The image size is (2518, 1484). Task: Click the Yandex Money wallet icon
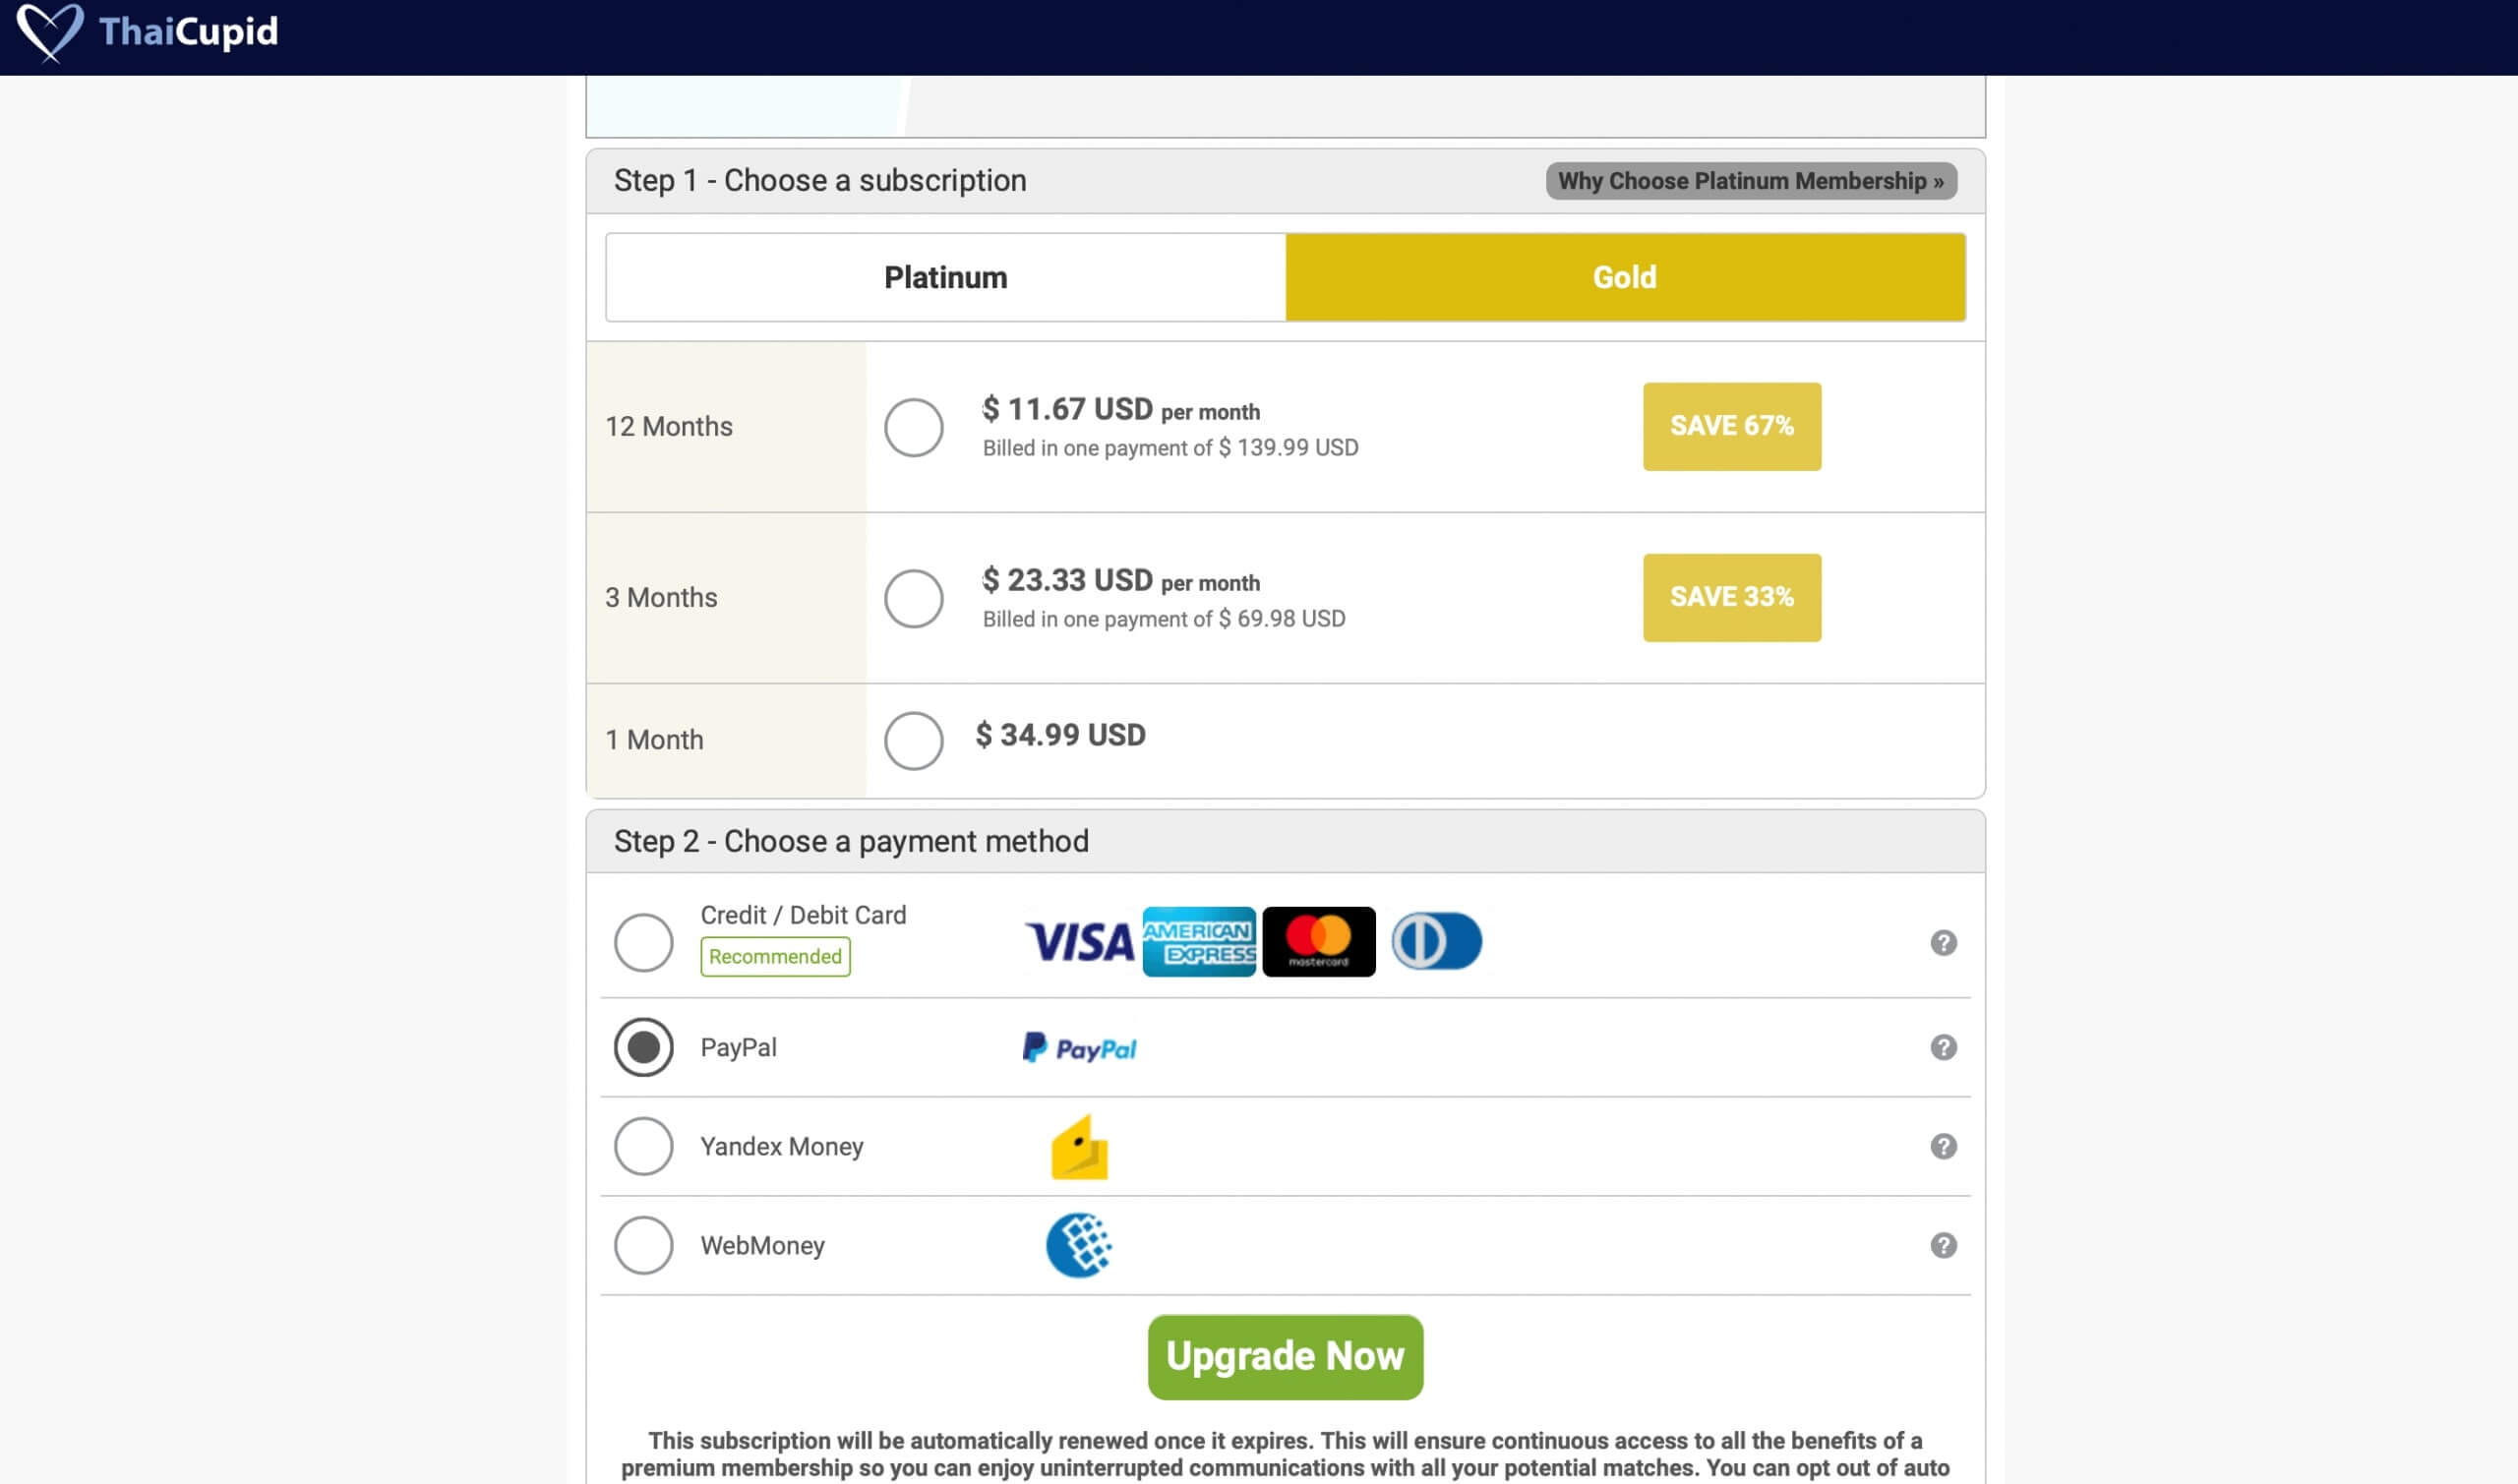(x=1080, y=1147)
